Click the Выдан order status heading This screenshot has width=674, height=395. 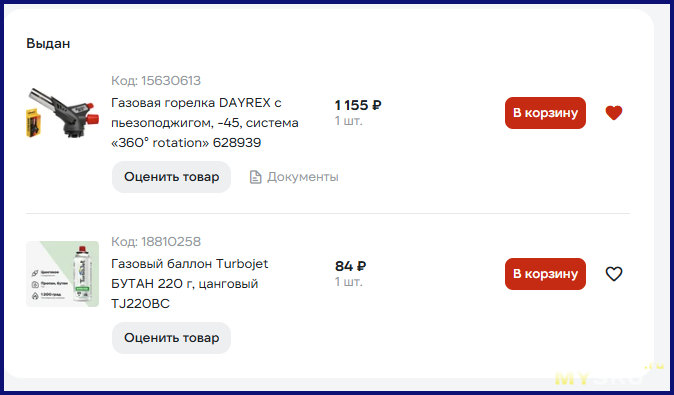point(48,43)
